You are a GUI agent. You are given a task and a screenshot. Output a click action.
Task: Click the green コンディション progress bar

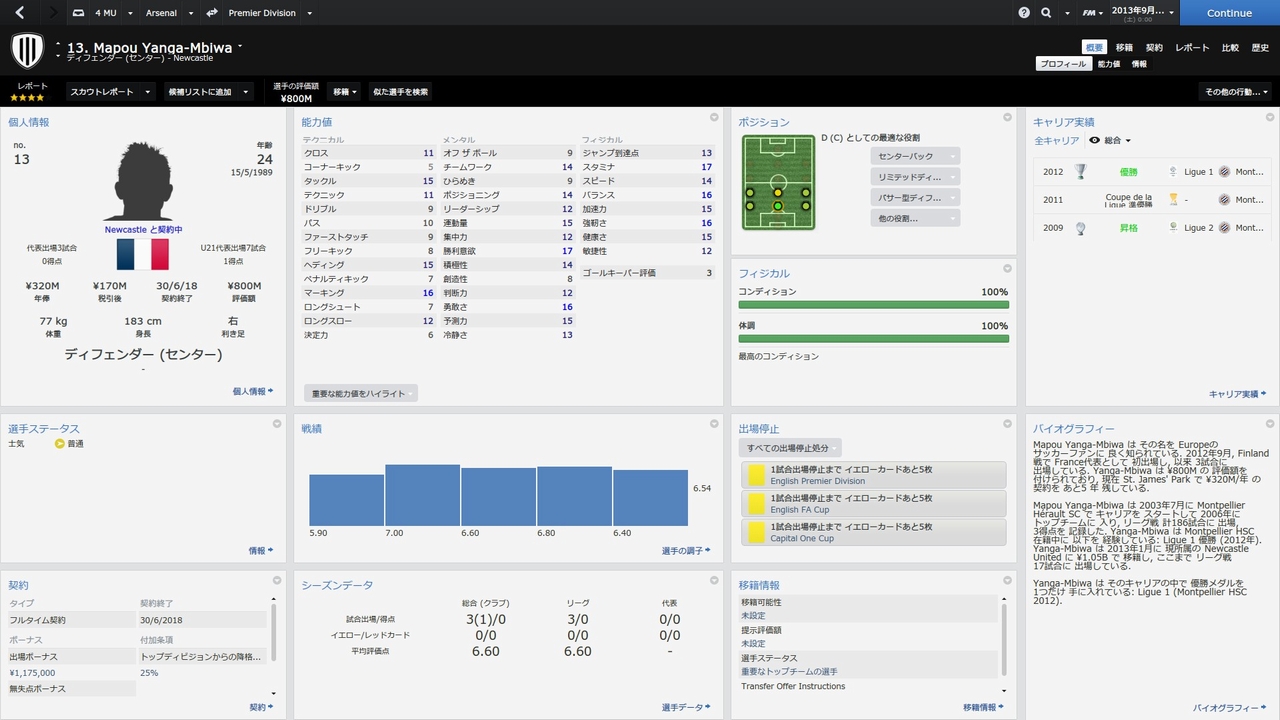[873, 305]
